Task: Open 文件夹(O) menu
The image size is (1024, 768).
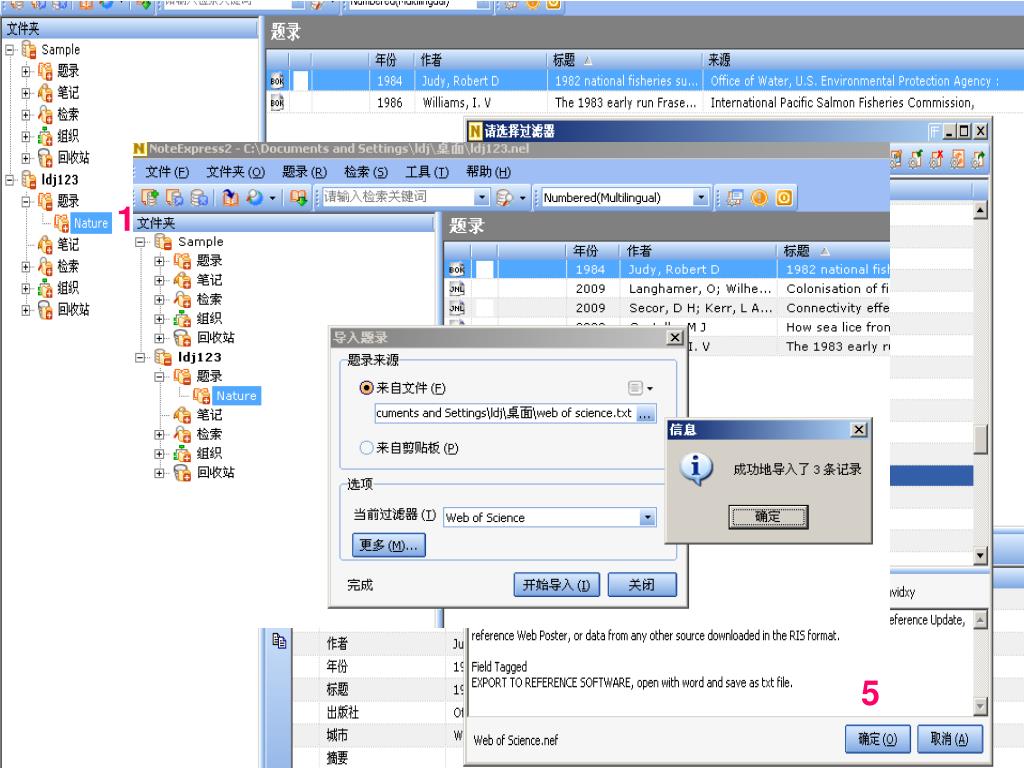Action: 235,172
